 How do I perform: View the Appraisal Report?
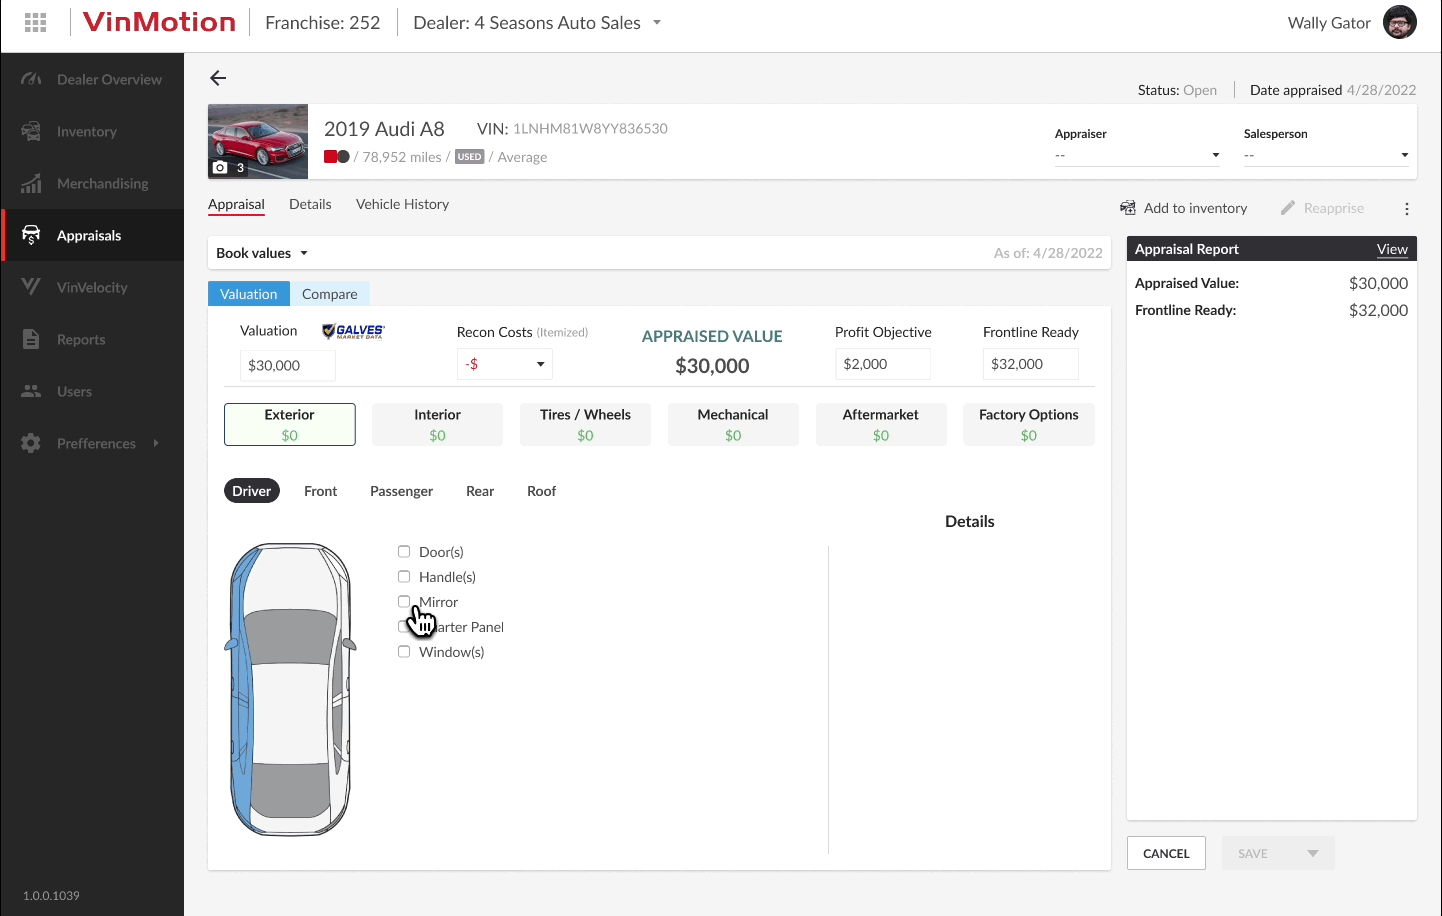pyautogui.click(x=1392, y=249)
